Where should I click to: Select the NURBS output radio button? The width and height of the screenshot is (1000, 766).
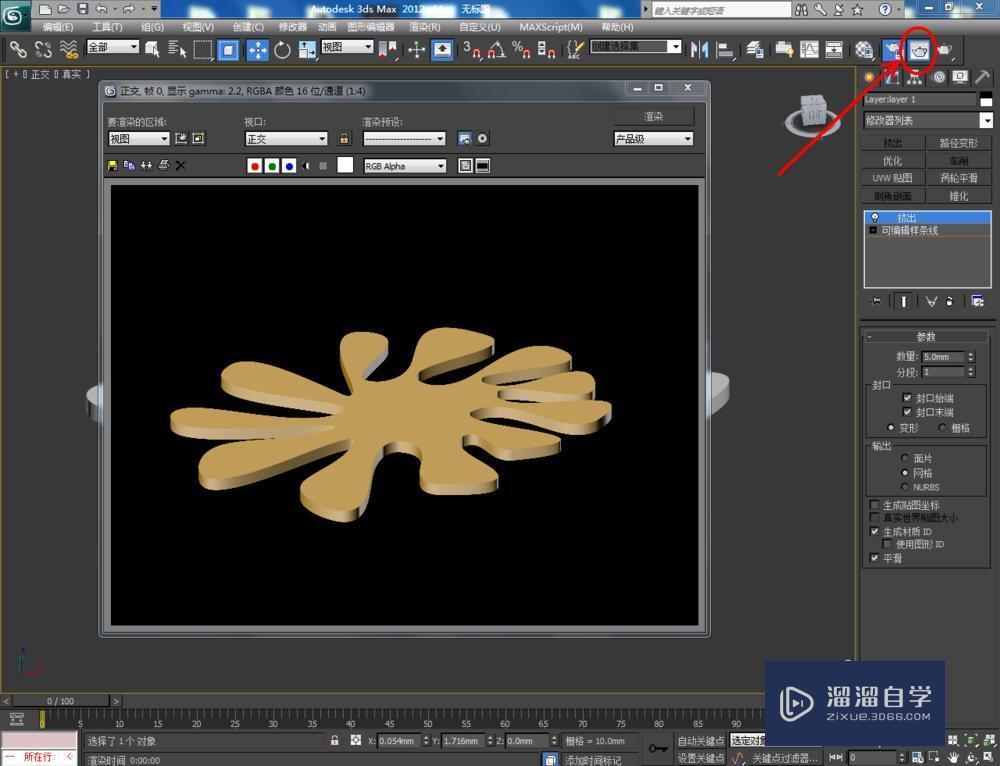tap(905, 487)
